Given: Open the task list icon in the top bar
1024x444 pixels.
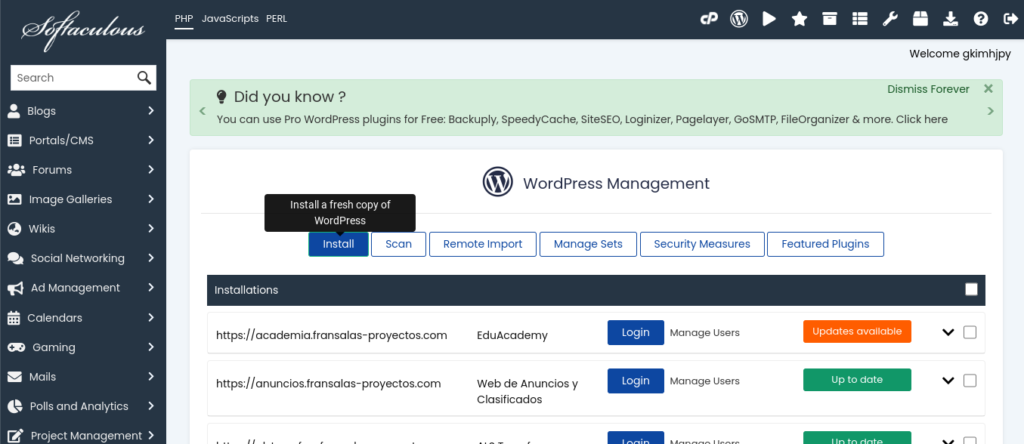Looking at the screenshot, I should click(x=859, y=19).
